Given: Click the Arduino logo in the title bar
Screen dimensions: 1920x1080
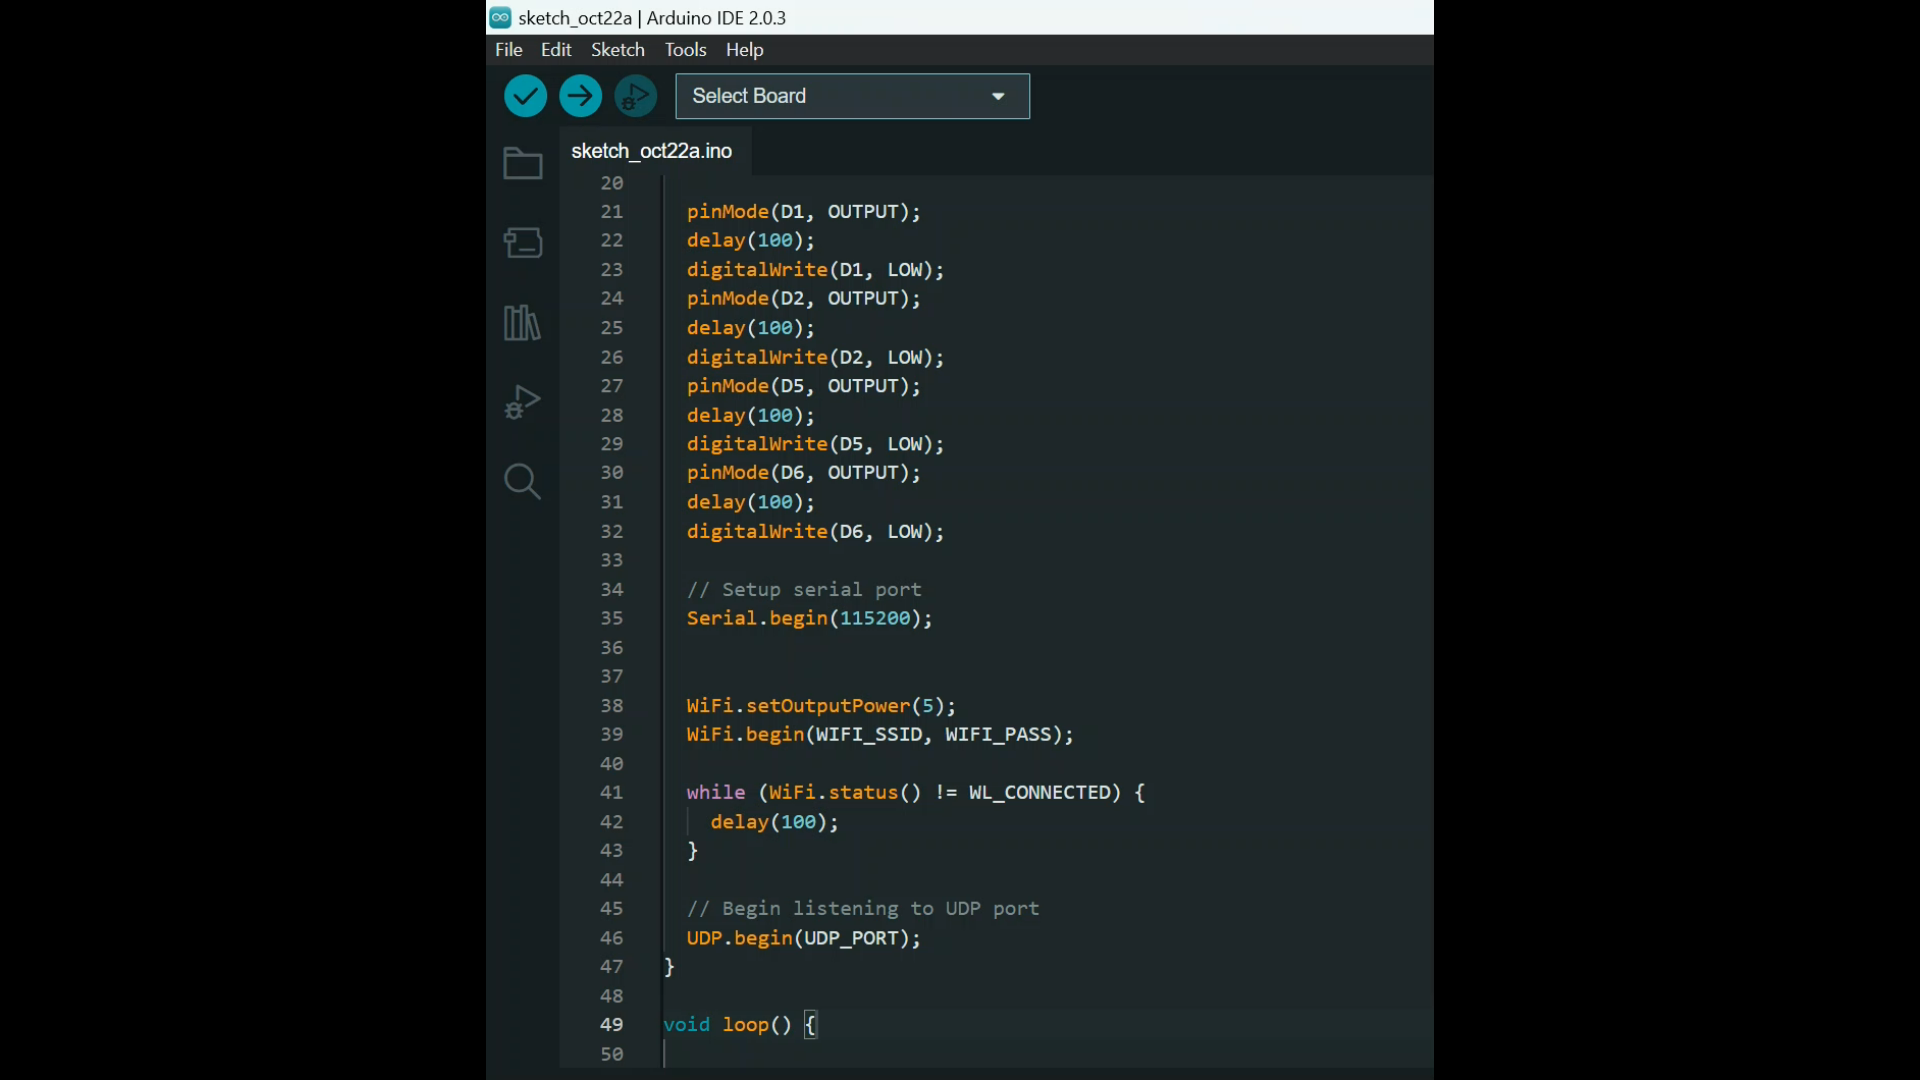Looking at the screenshot, I should click(501, 17).
